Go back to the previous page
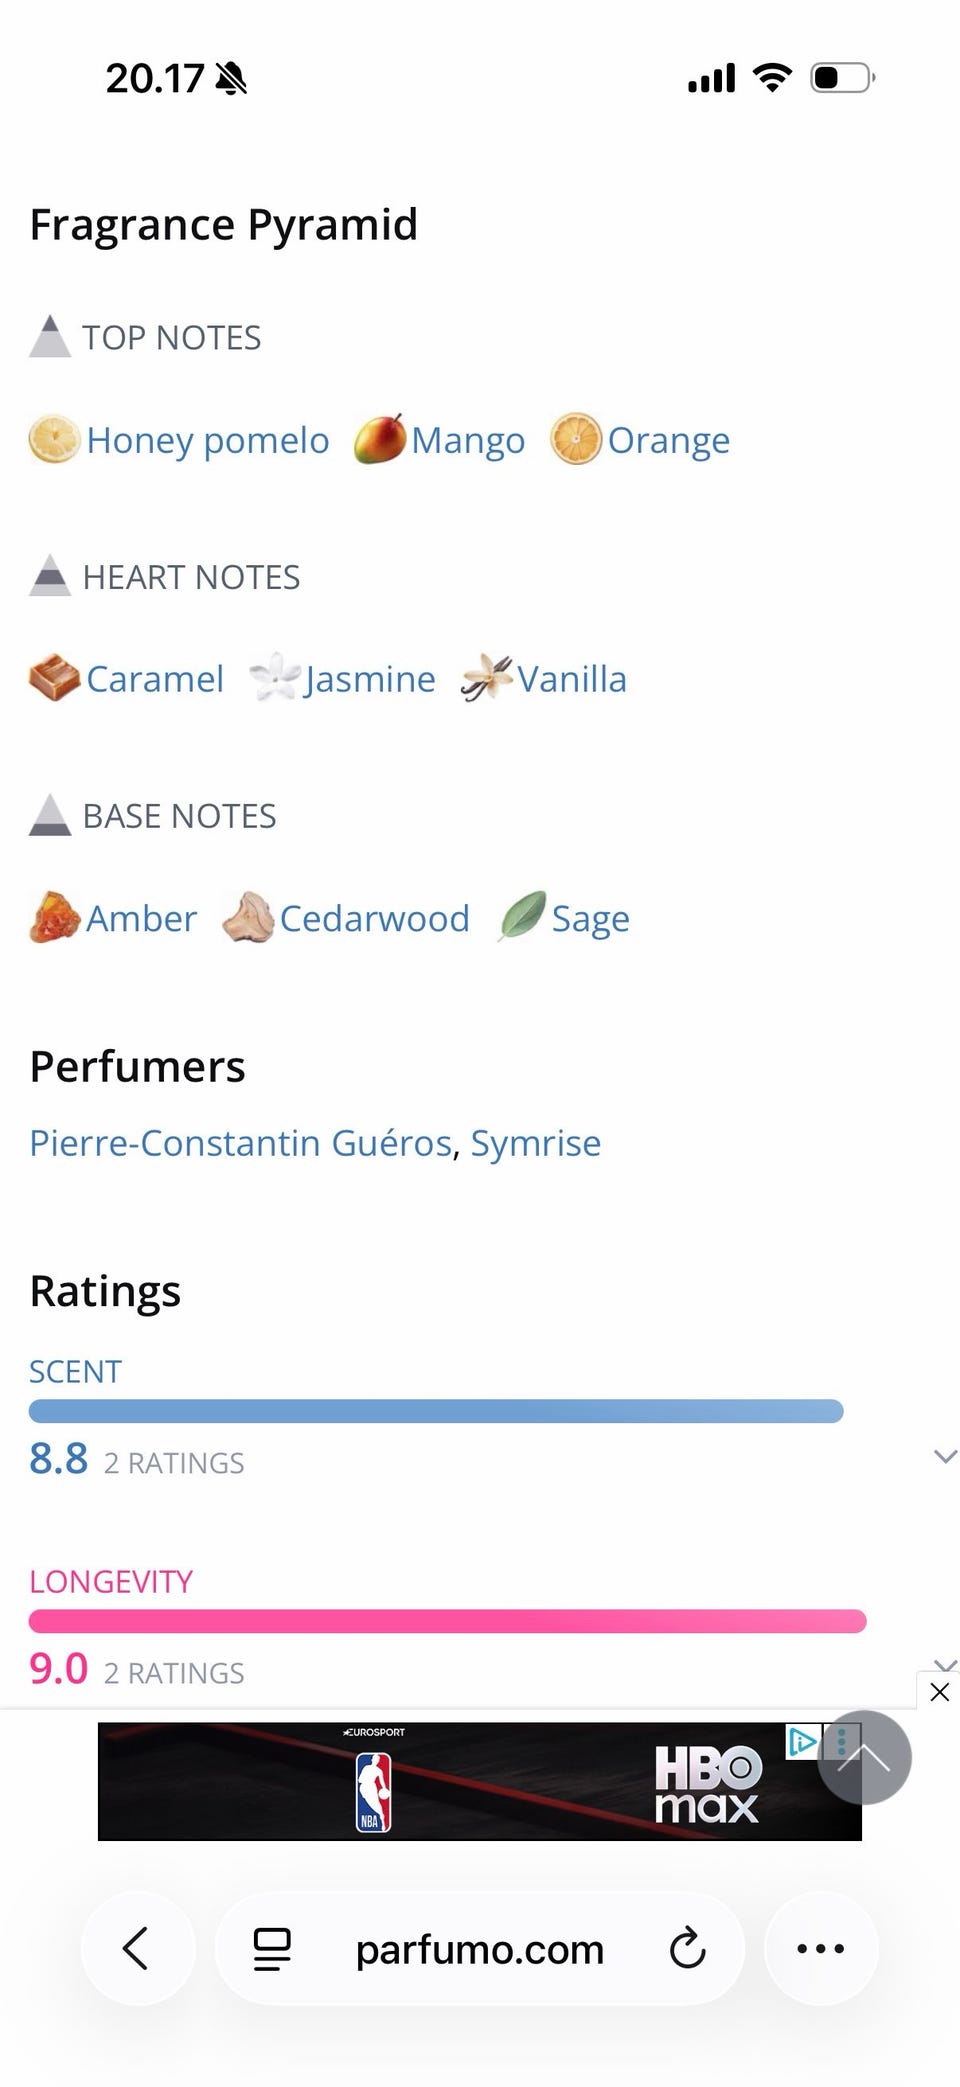The height and width of the screenshot is (2087, 960). pyautogui.click(x=137, y=1948)
